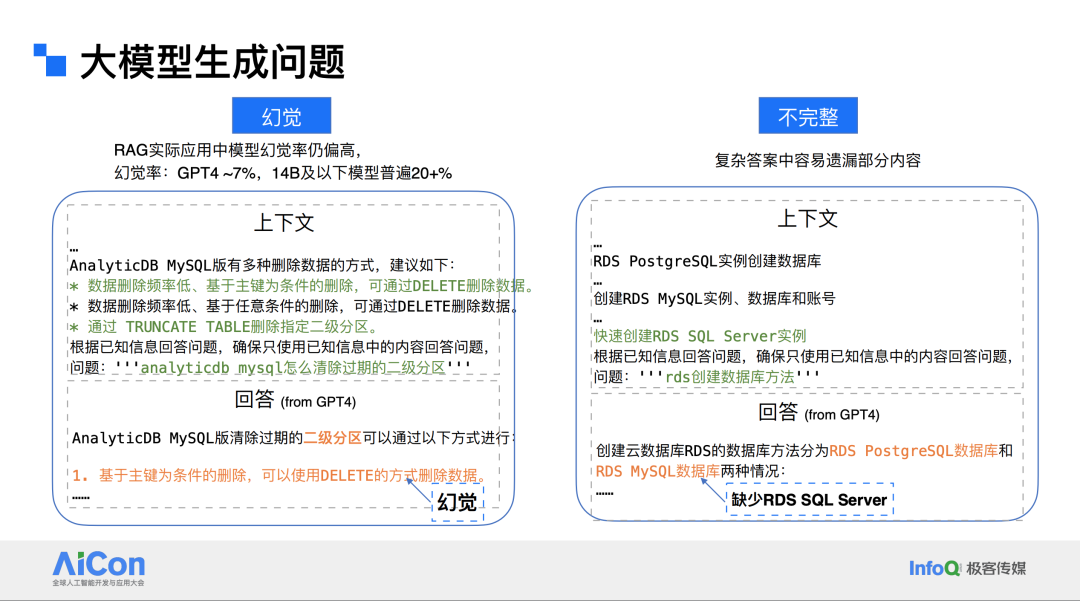Click the InfoQ 极客传媒 logo
1080x601 pixels.
(967, 568)
